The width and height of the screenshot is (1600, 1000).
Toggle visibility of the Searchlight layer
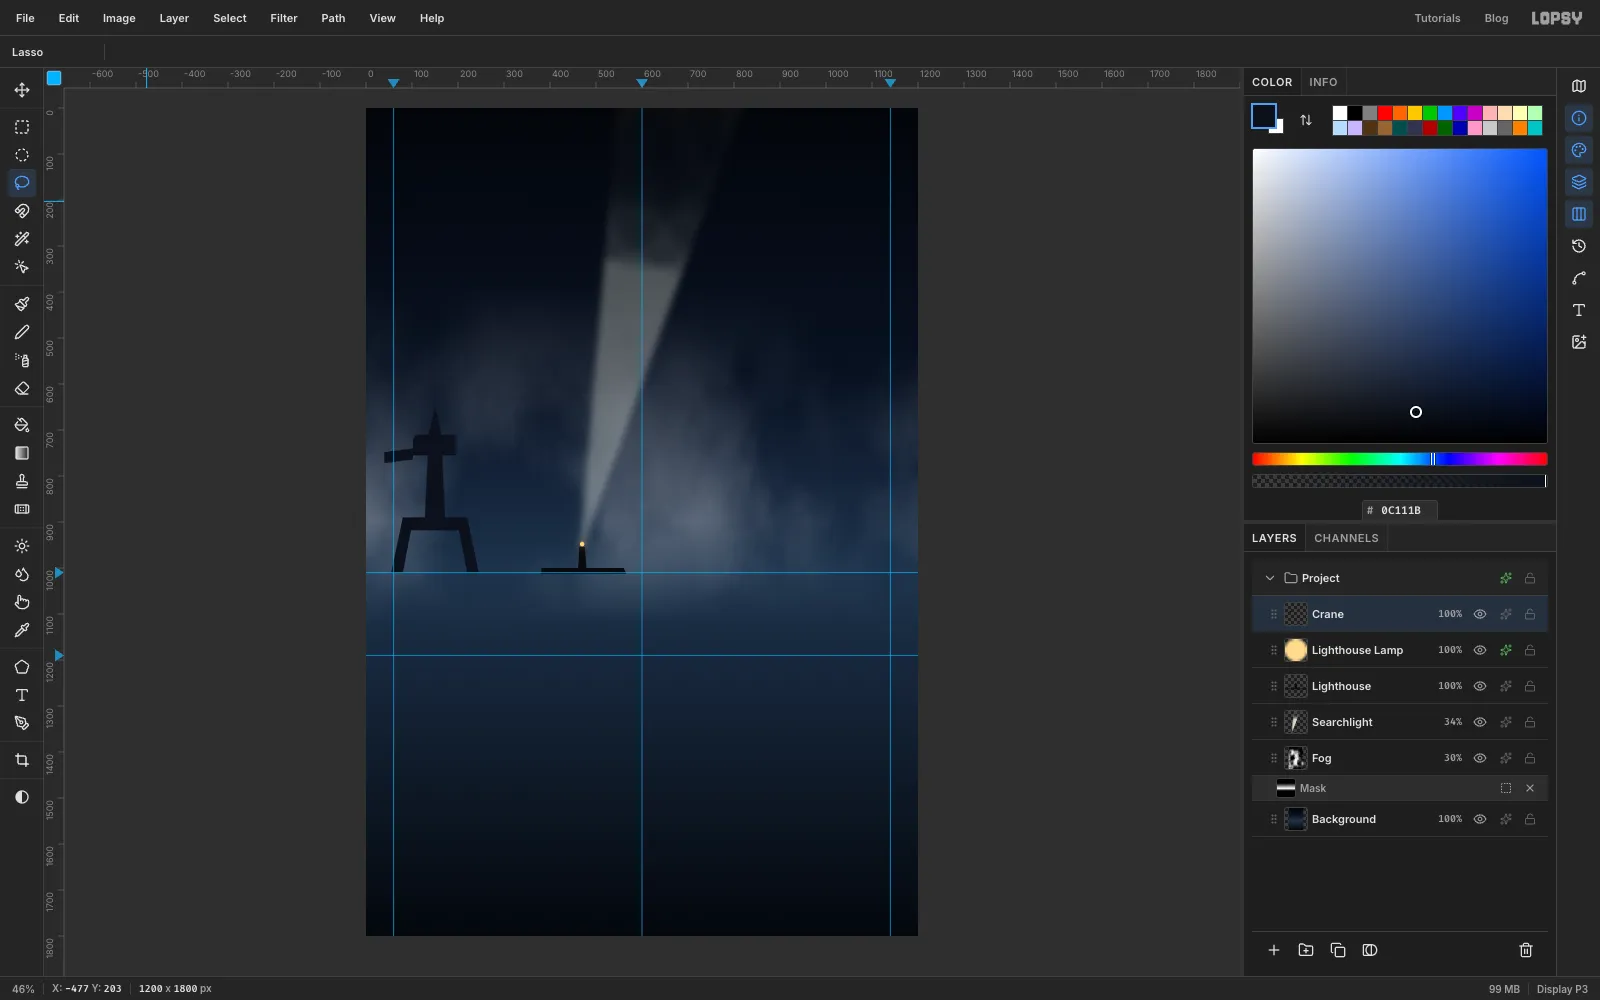click(x=1480, y=722)
